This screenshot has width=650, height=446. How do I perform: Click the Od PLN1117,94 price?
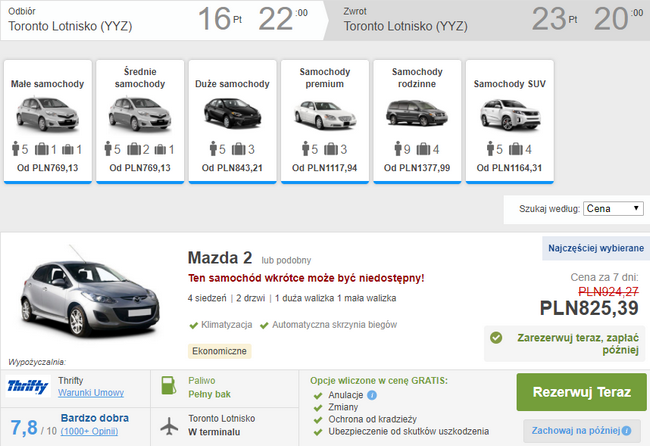[325, 168]
